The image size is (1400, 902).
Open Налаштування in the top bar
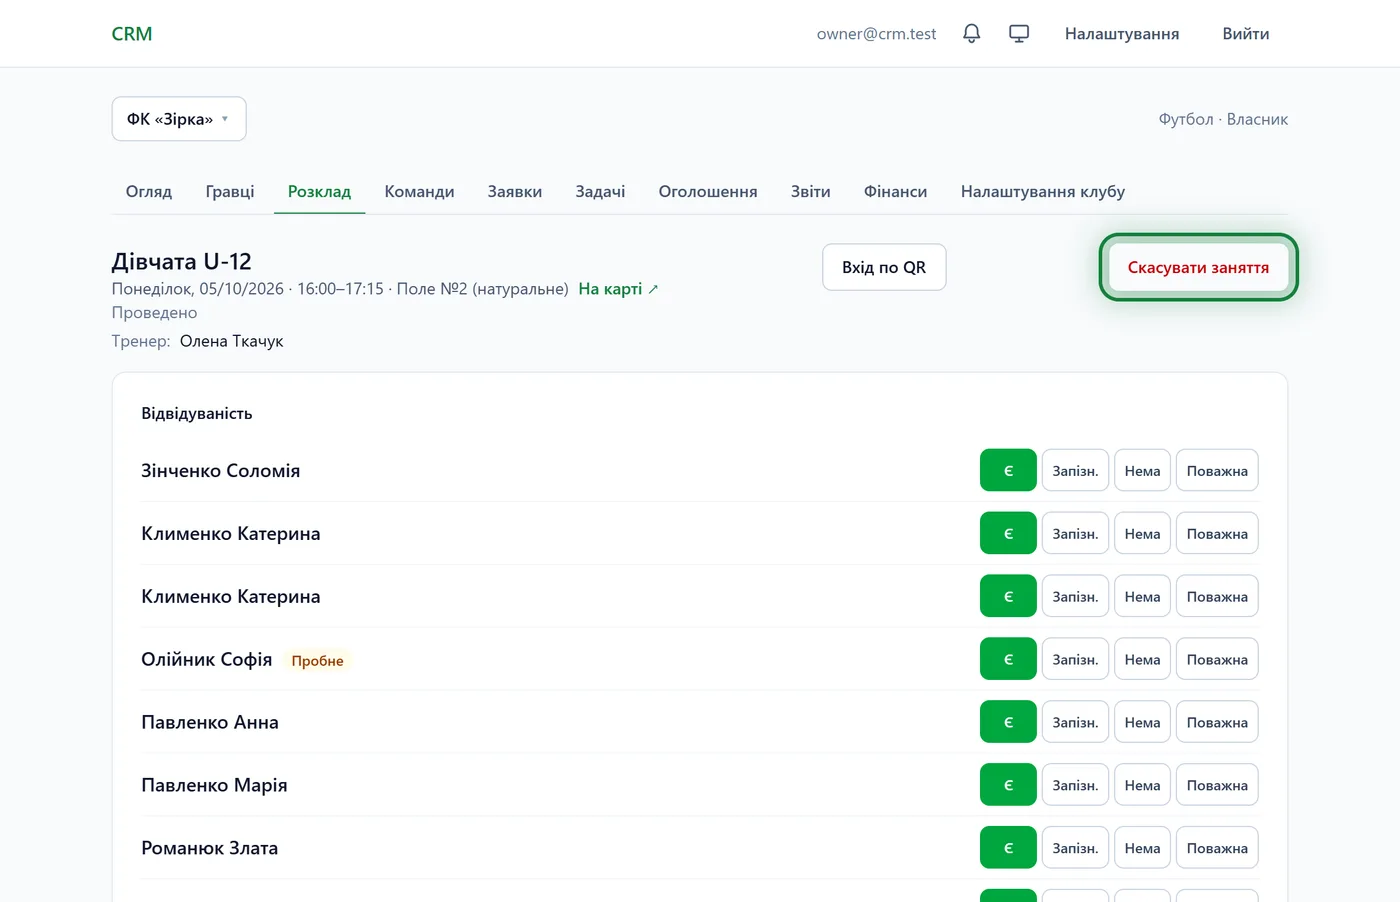1122,34
